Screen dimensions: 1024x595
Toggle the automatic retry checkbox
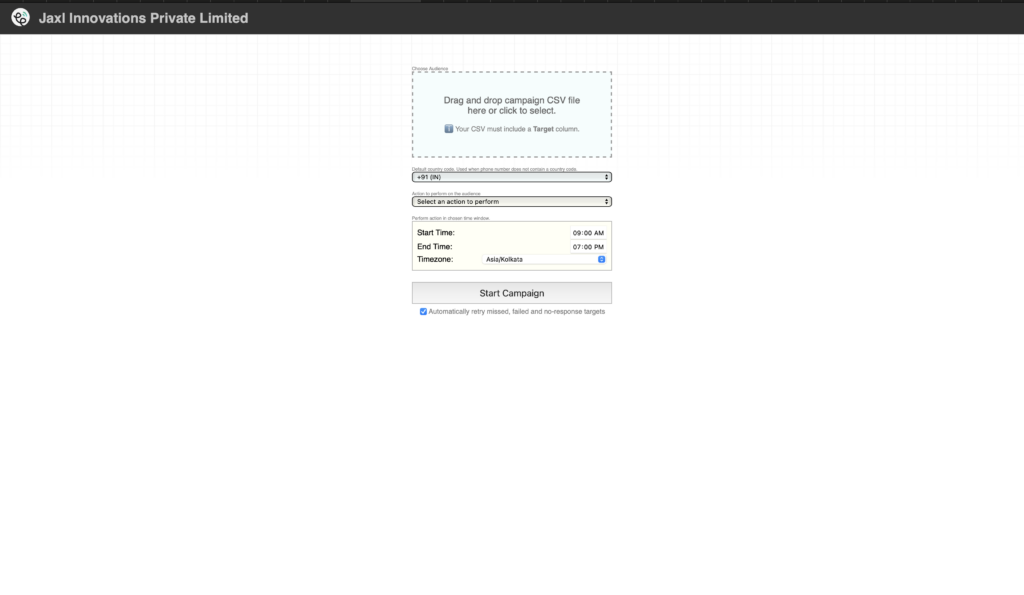click(423, 312)
